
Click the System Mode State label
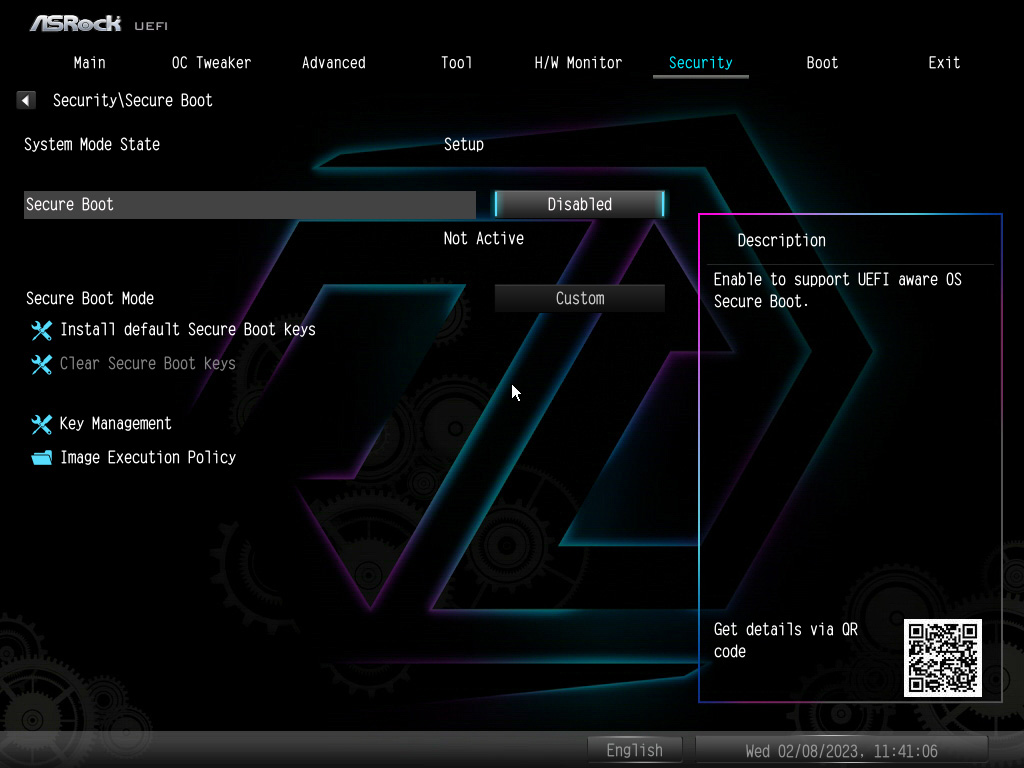92,144
